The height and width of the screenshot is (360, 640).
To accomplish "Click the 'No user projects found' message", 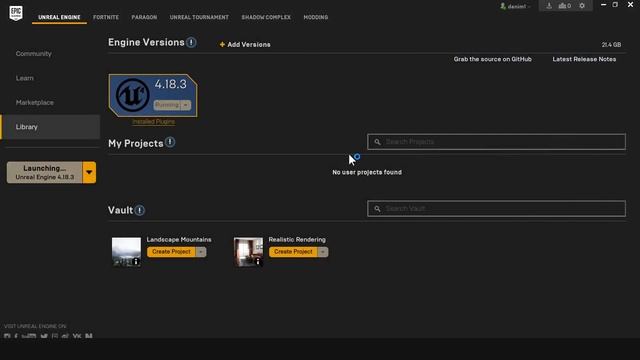I will [x=367, y=172].
